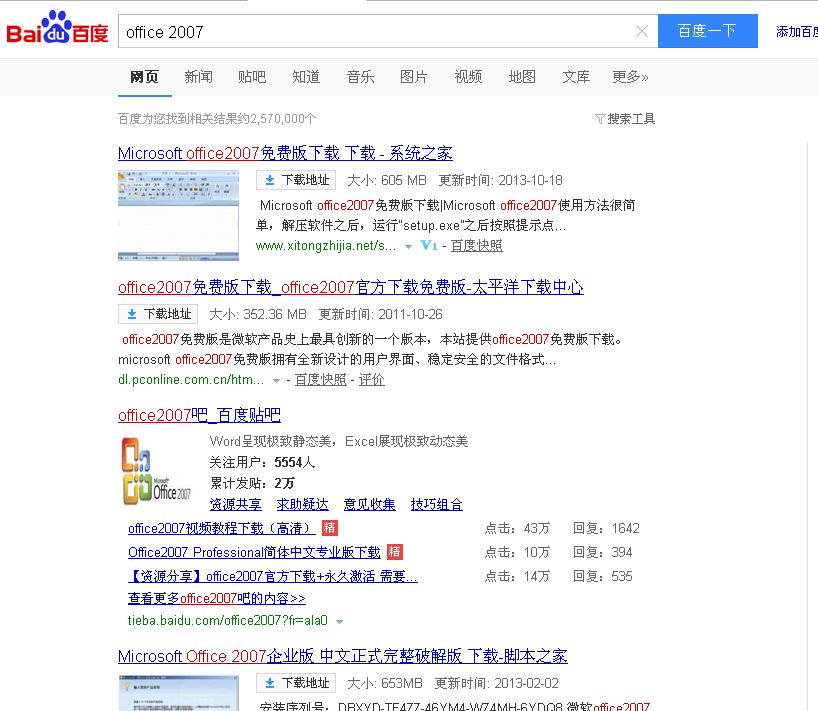Viewport: 818px width, 711px height.
Task: Click the 回复: 1642 text
Action: (606, 528)
